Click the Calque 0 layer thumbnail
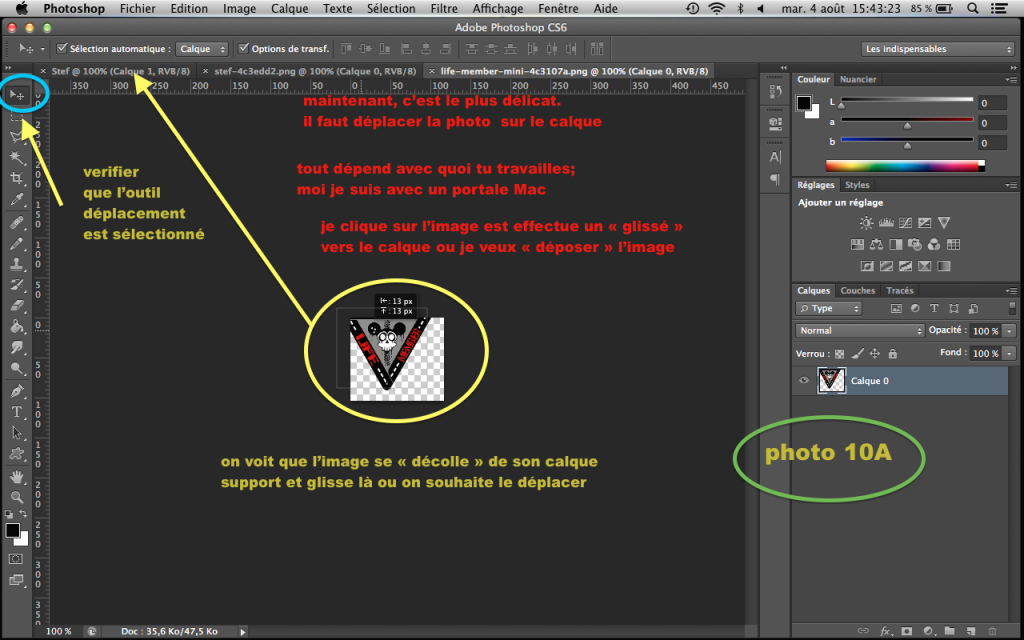Image resolution: width=1024 pixels, height=640 pixels. click(831, 381)
